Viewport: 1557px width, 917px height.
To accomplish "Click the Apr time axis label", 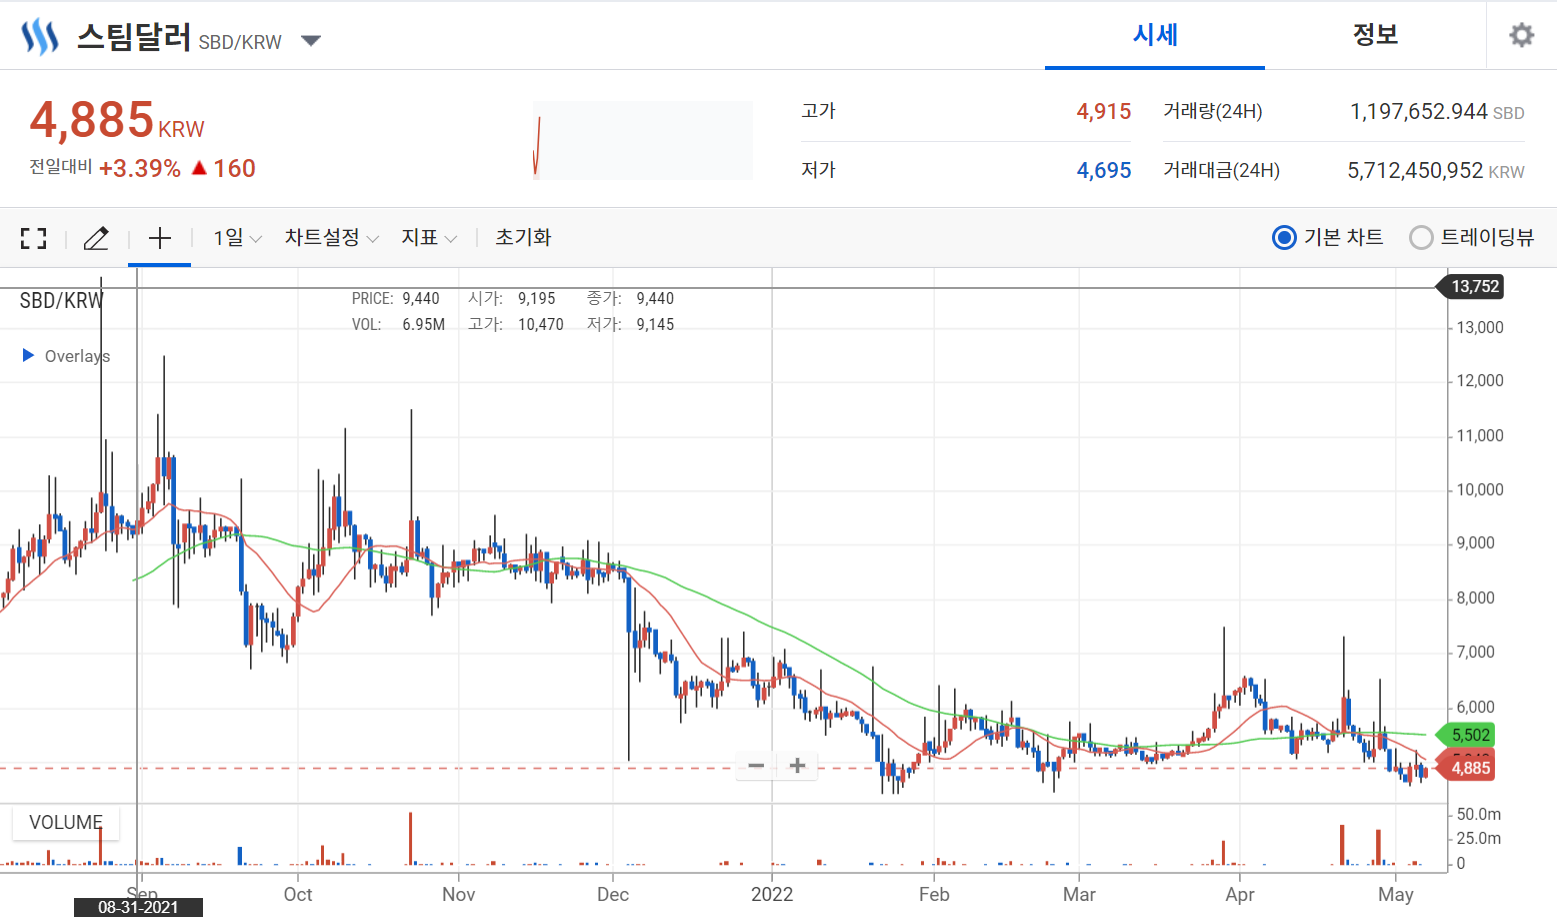I will (1240, 894).
